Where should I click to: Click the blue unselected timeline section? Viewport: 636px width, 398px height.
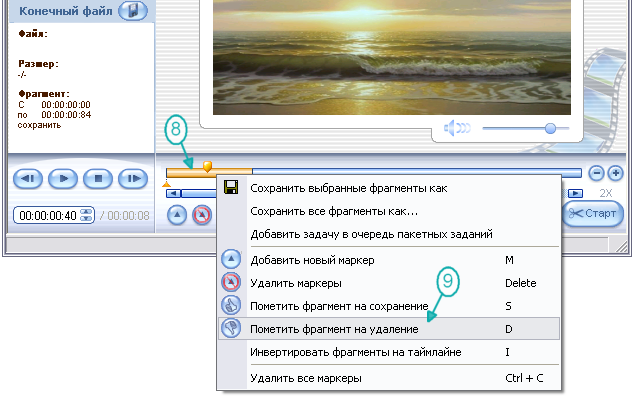pyautogui.click(x=417, y=173)
